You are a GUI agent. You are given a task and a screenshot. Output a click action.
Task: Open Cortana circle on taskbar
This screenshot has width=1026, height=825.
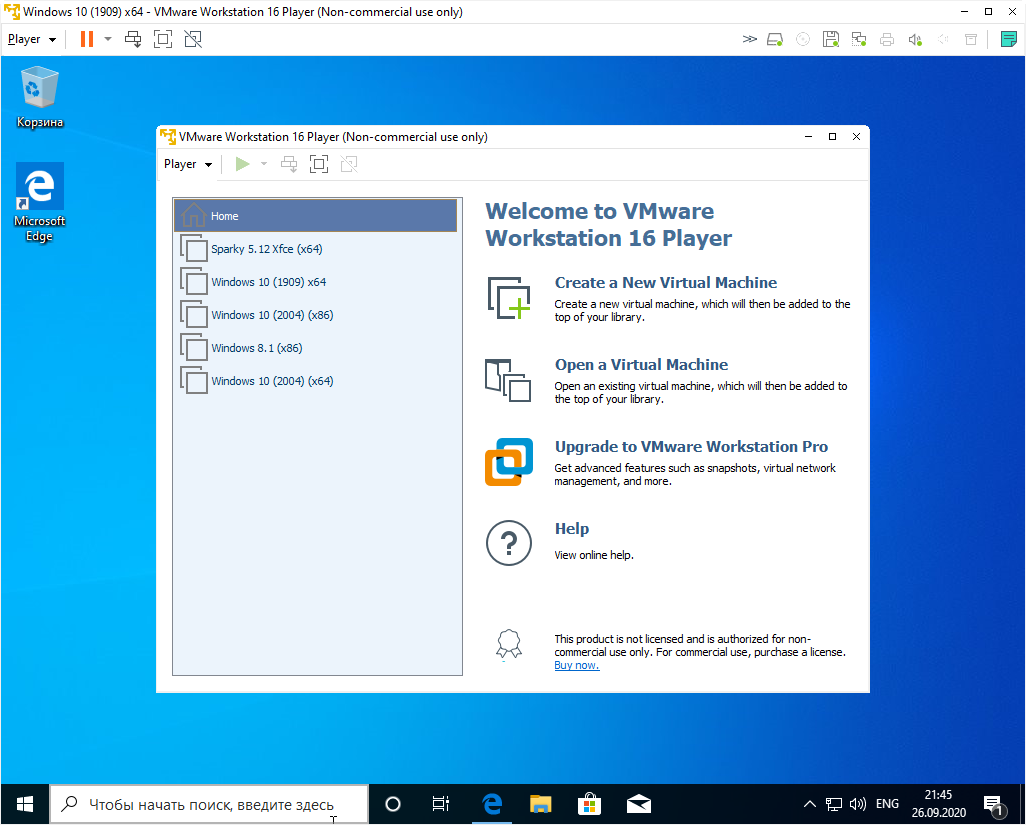pos(393,804)
